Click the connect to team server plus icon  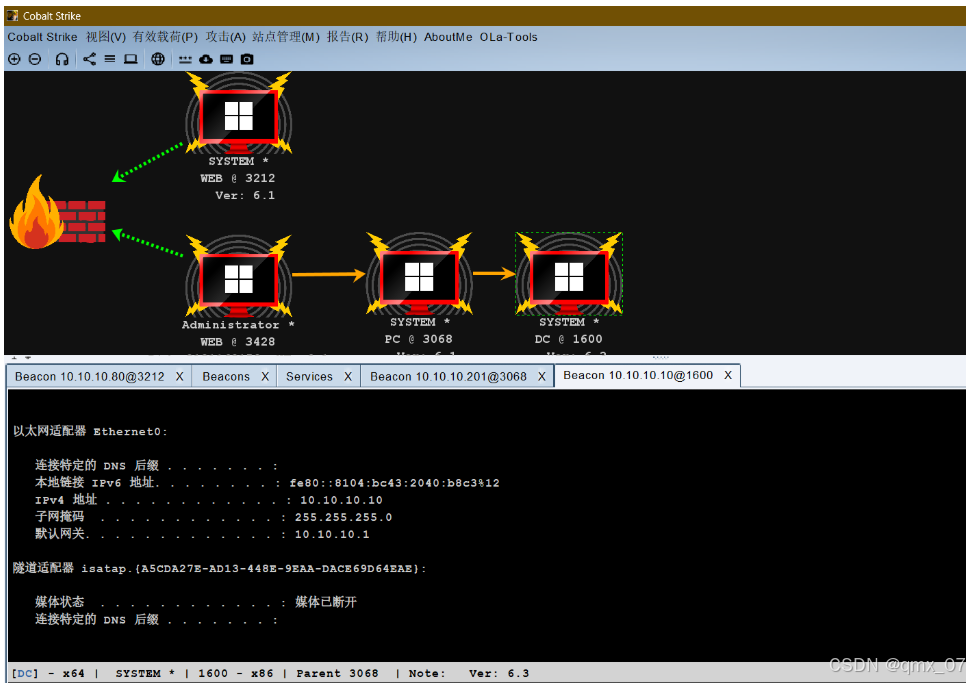[x=14, y=59]
